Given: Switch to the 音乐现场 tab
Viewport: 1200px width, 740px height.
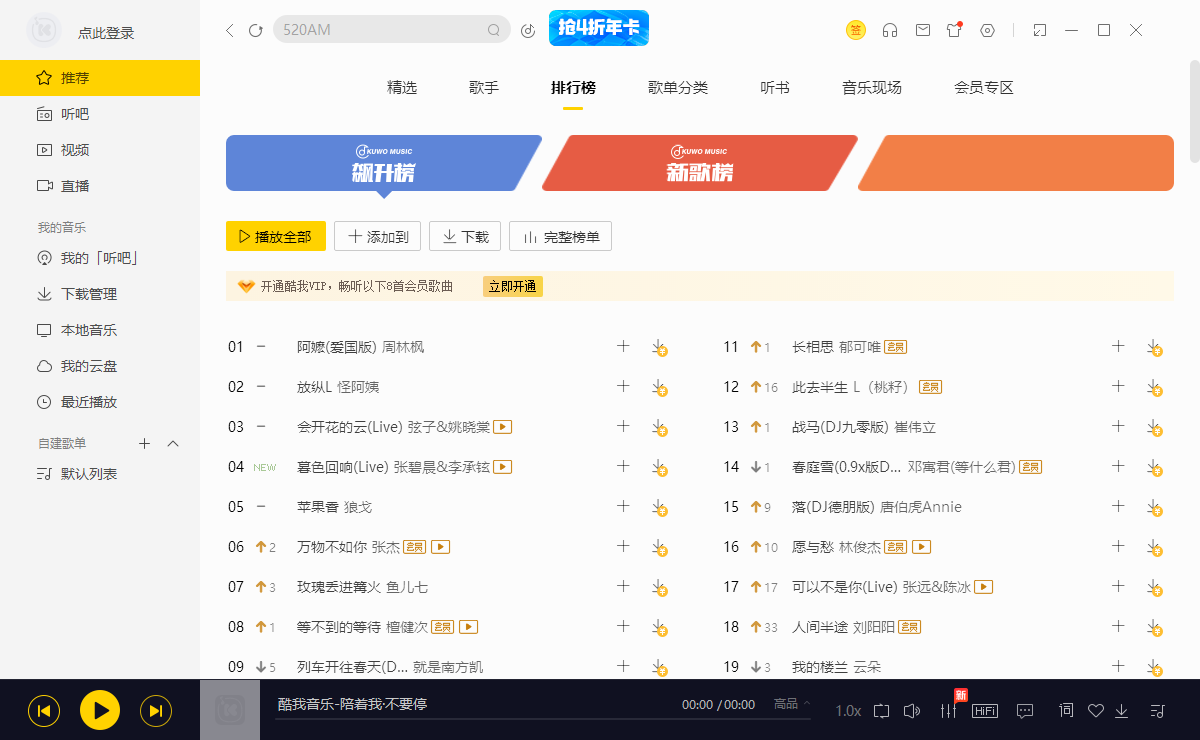Looking at the screenshot, I should 872,88.
